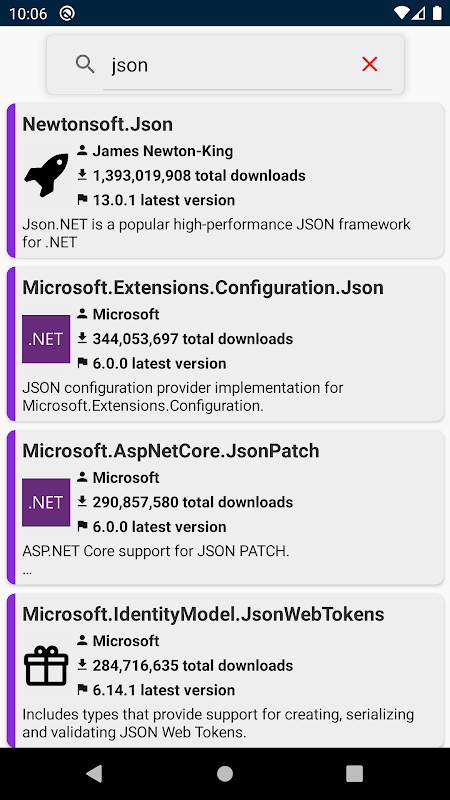The width and height of the screenshot is (450, 800).
Task: Open Microsoft.Extensions.Configuration.Json package
Action: point(203,288)
